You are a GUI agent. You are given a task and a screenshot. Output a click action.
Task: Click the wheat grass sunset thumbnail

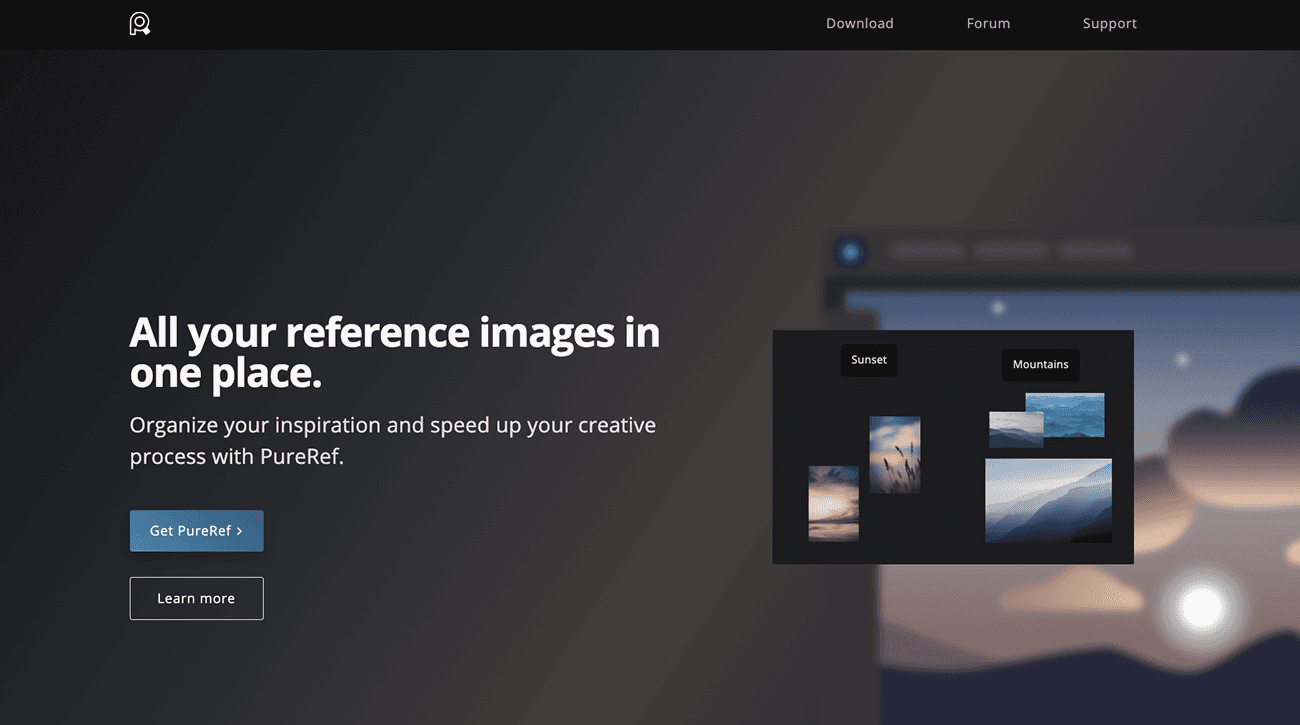tap(895, 455)
